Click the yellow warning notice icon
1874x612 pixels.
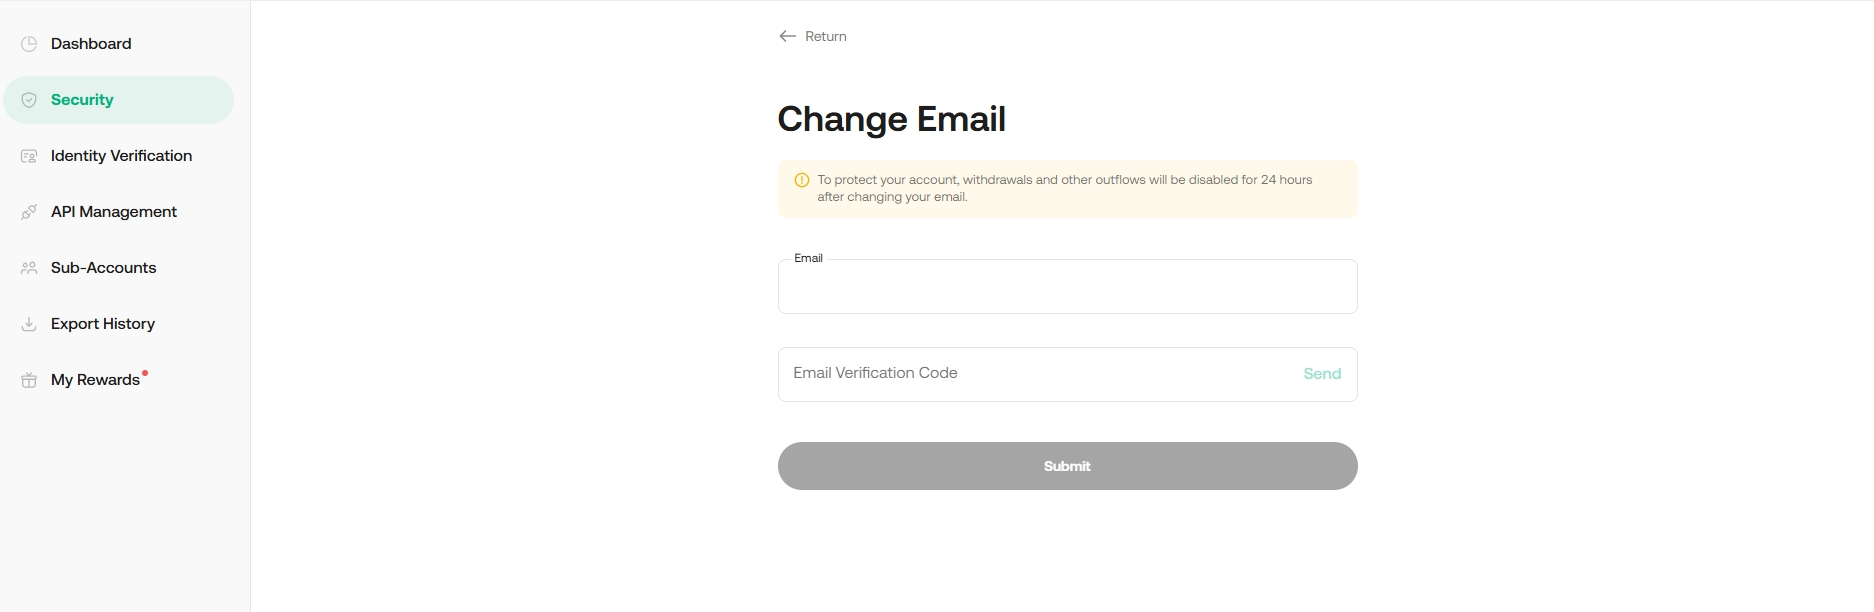tap(801, 180)
